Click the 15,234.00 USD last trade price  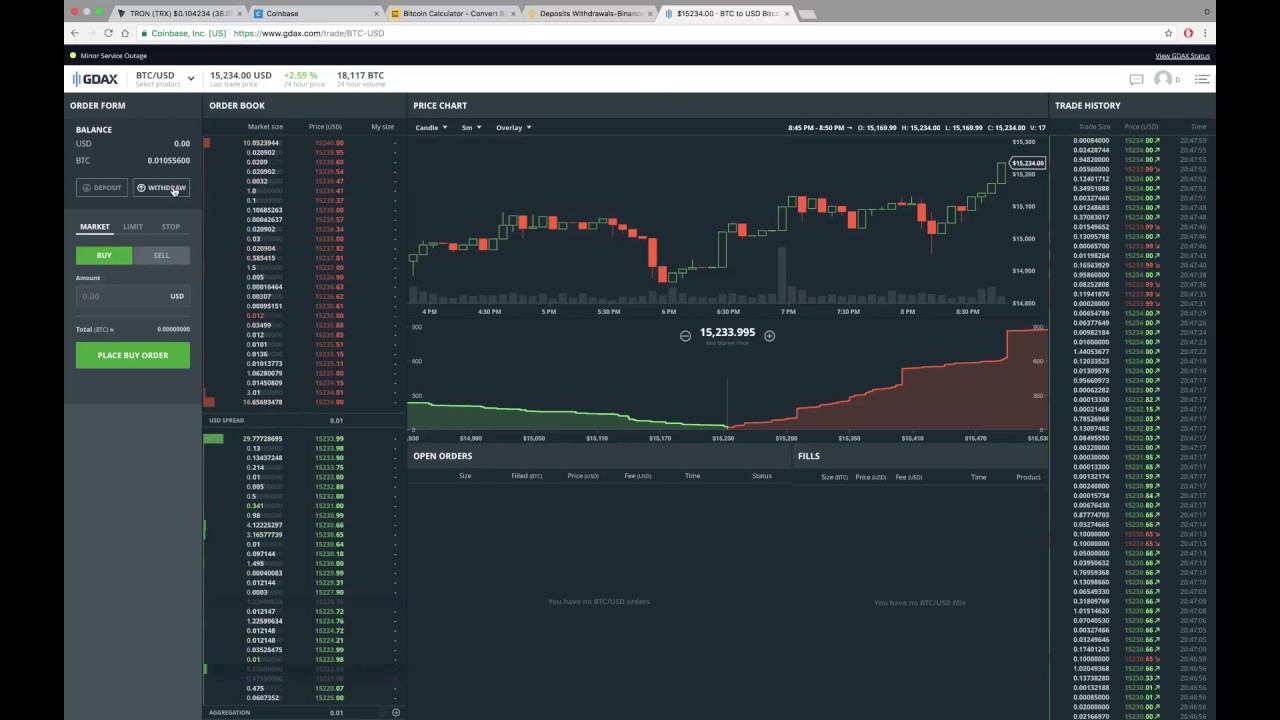tap(240, 75)
